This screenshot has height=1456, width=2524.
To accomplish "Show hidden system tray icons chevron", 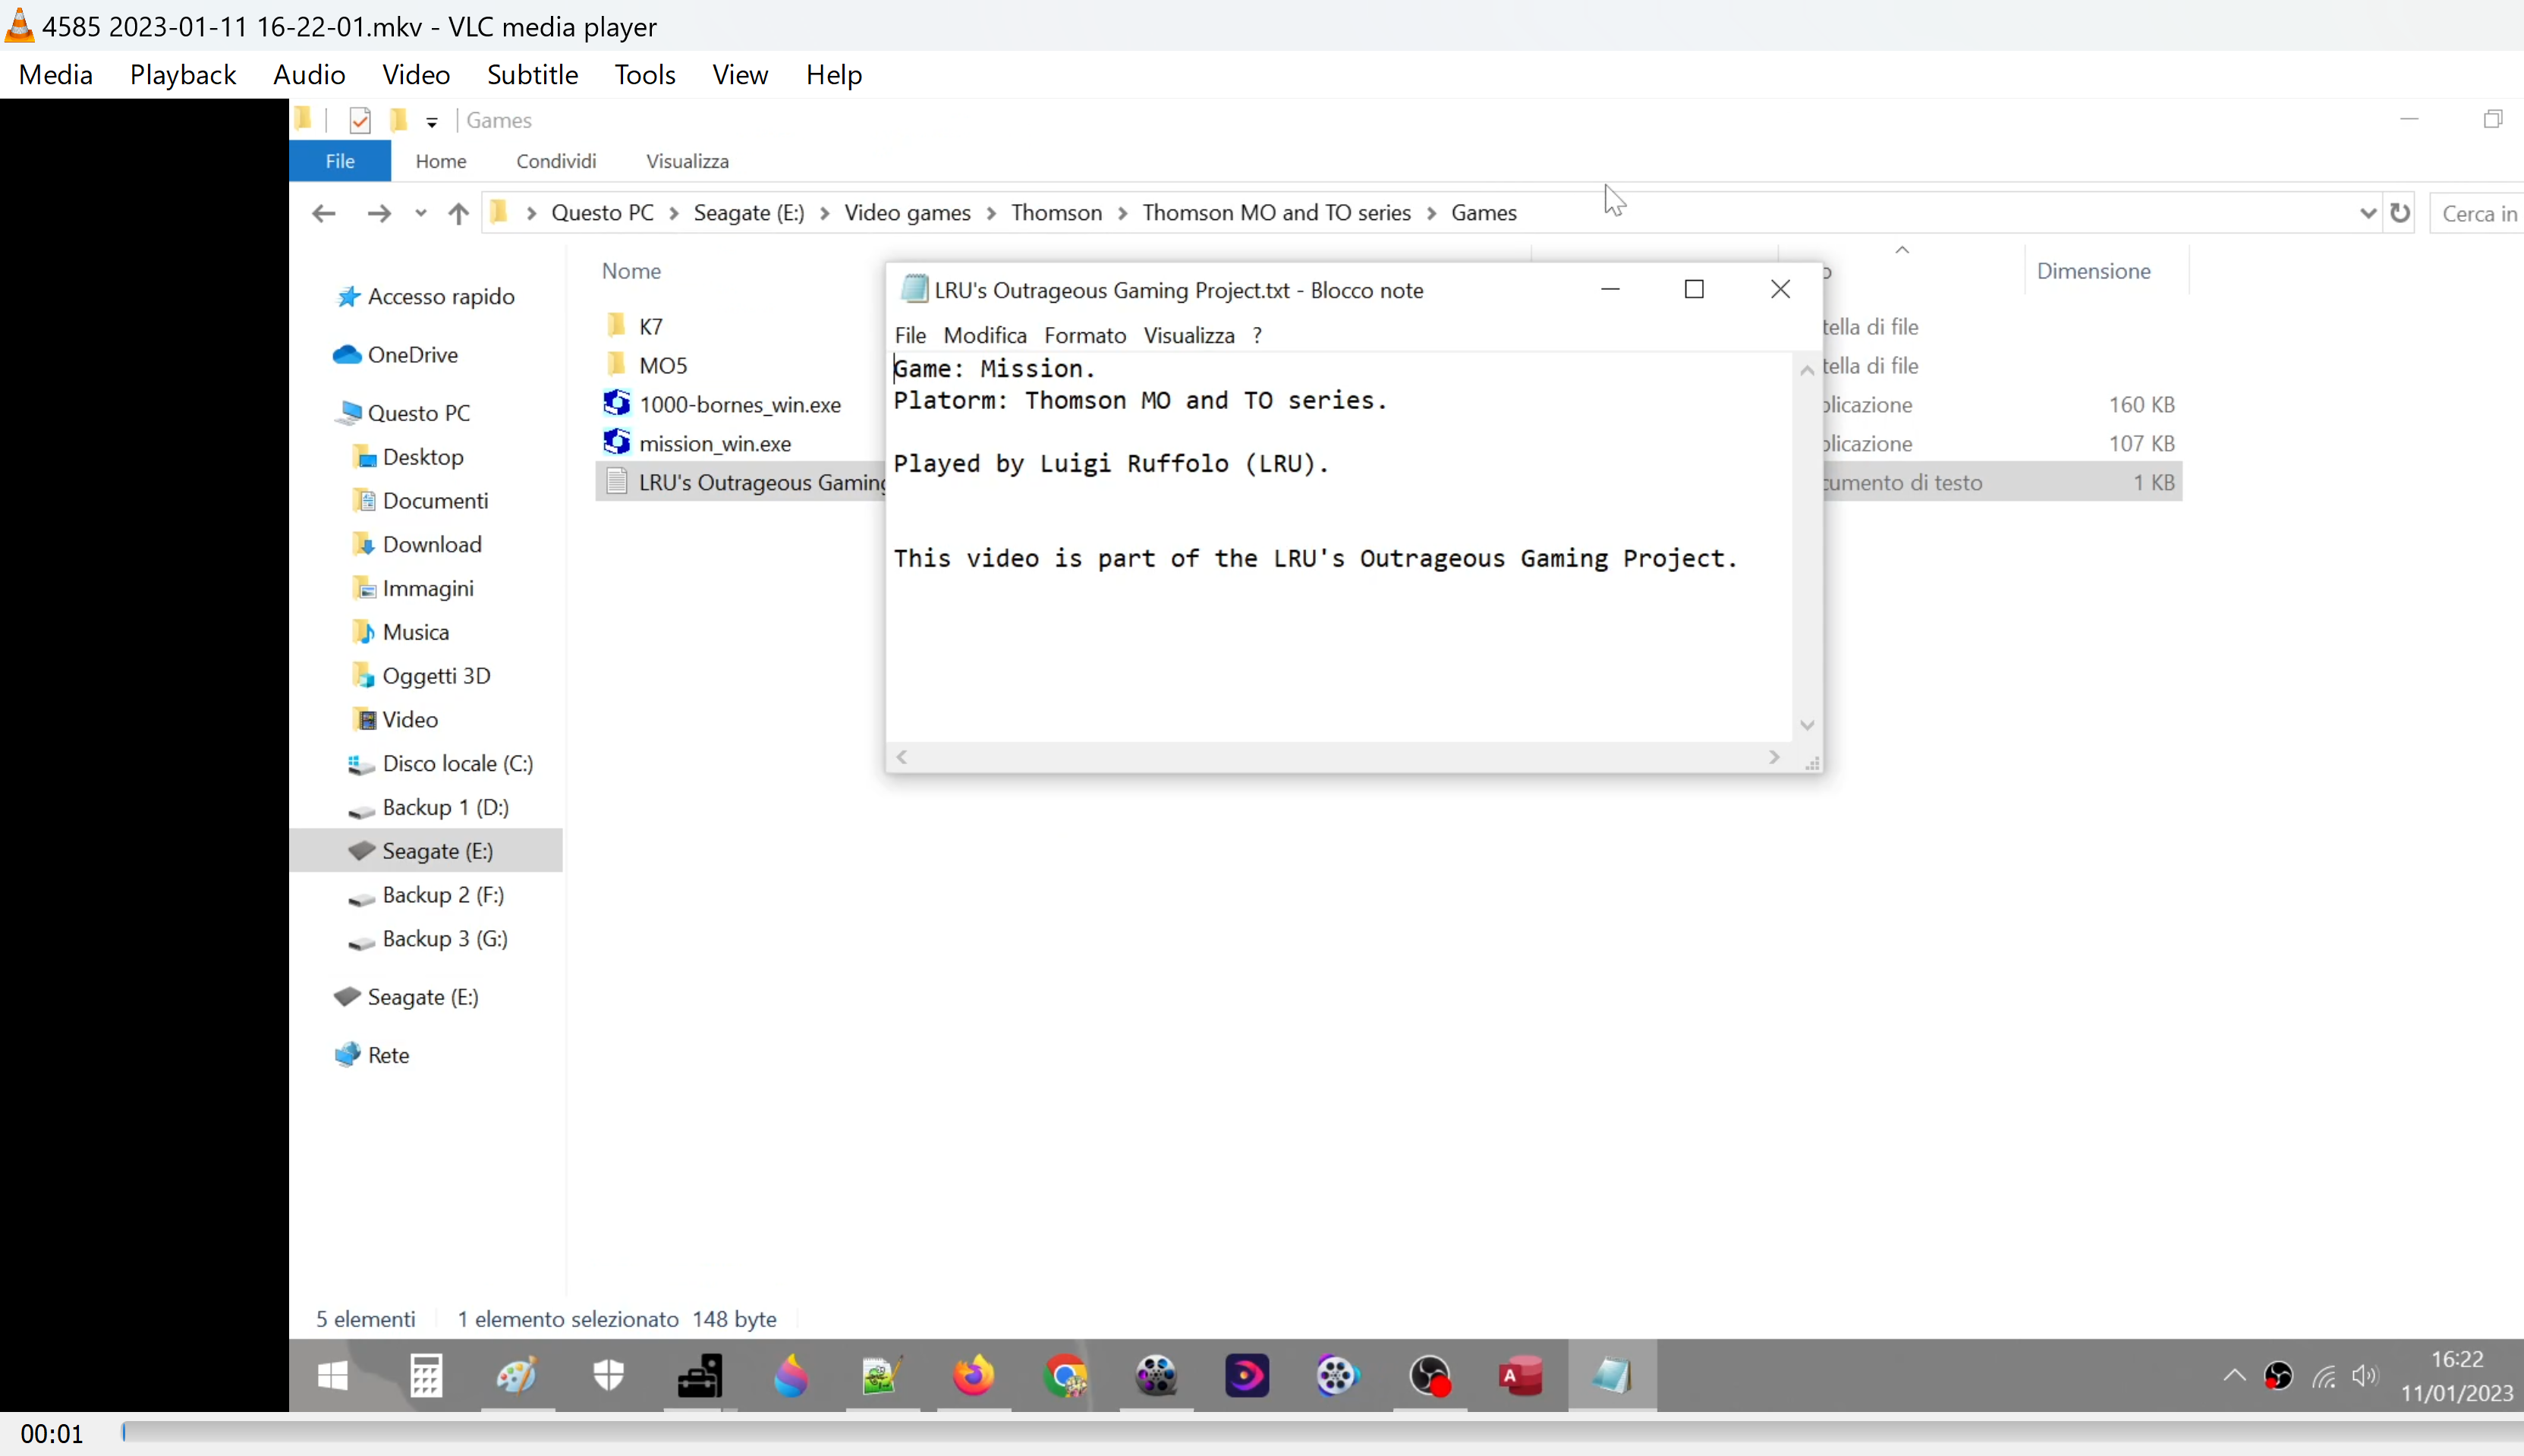I will click(2234, 1376).
